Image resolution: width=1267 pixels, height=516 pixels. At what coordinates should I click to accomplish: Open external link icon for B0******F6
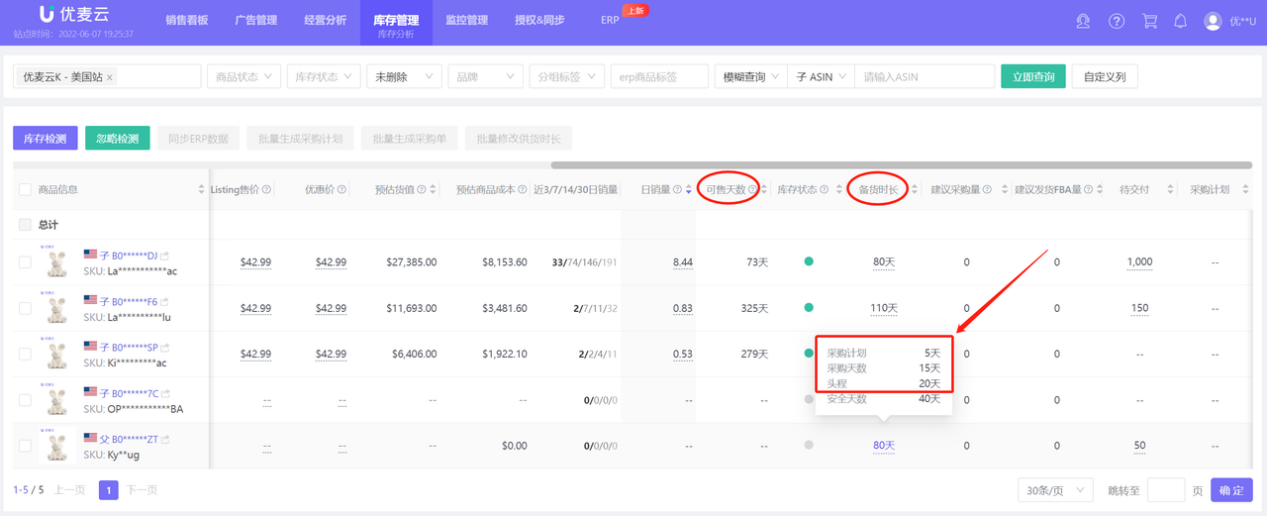164,300
